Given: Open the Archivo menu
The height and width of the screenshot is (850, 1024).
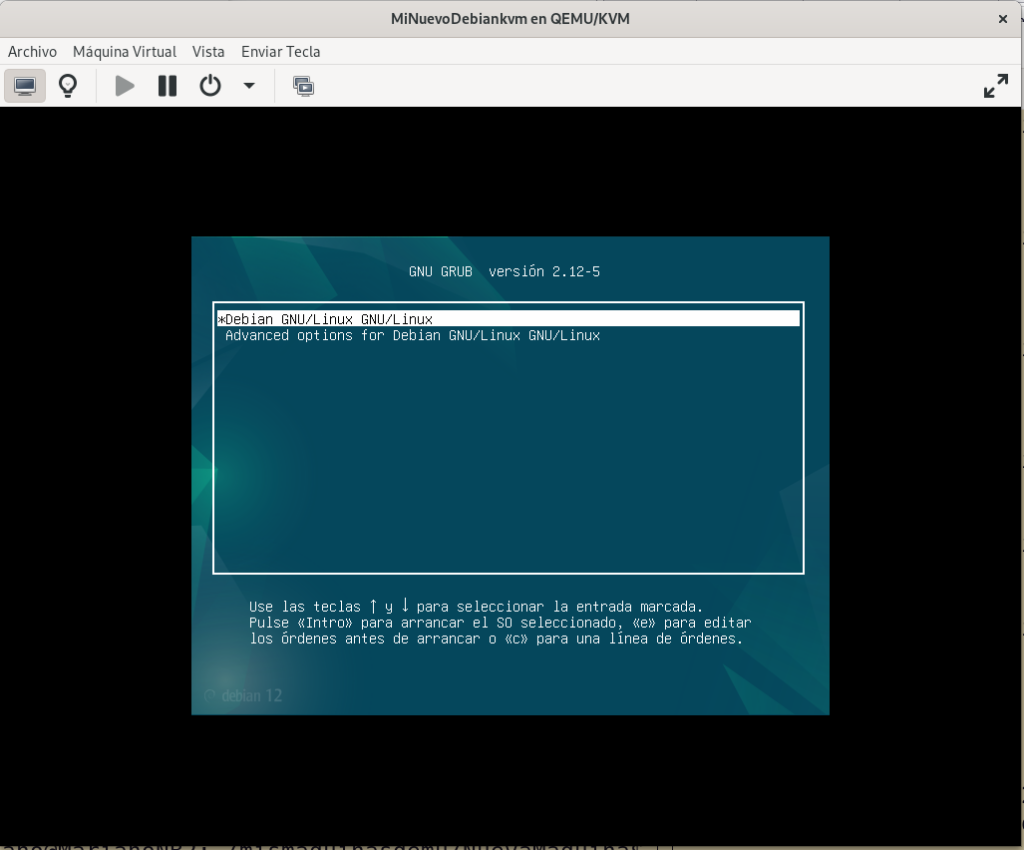Looking at the screenshot, I should click(x=32, y=52).
